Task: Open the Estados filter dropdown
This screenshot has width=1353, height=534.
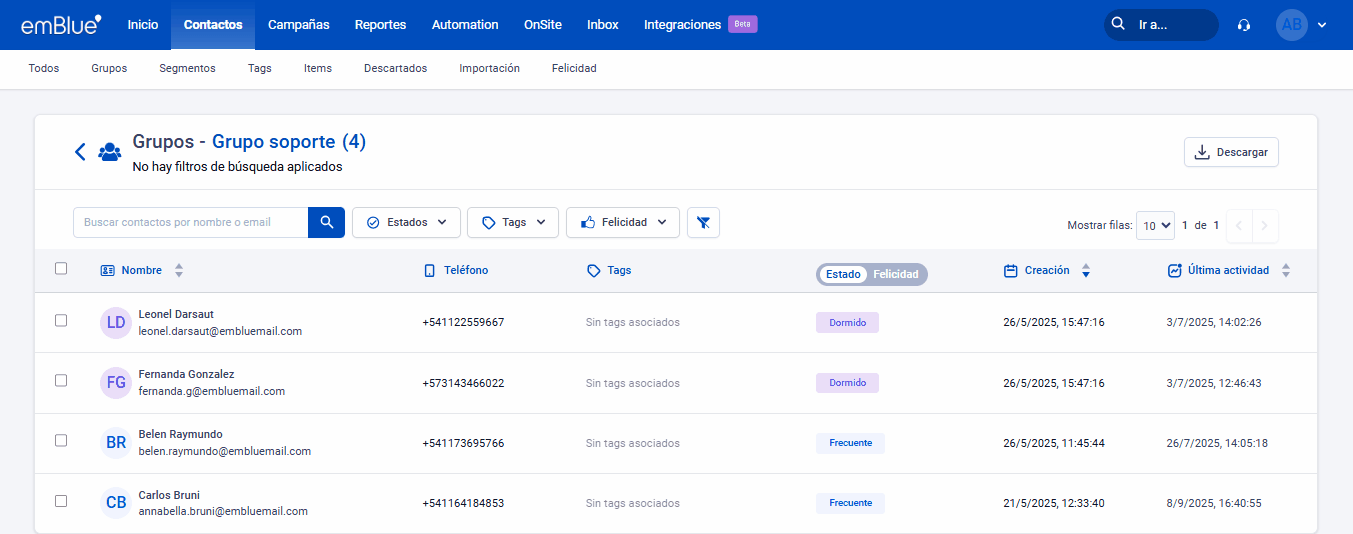Action: tap(406, 222)
